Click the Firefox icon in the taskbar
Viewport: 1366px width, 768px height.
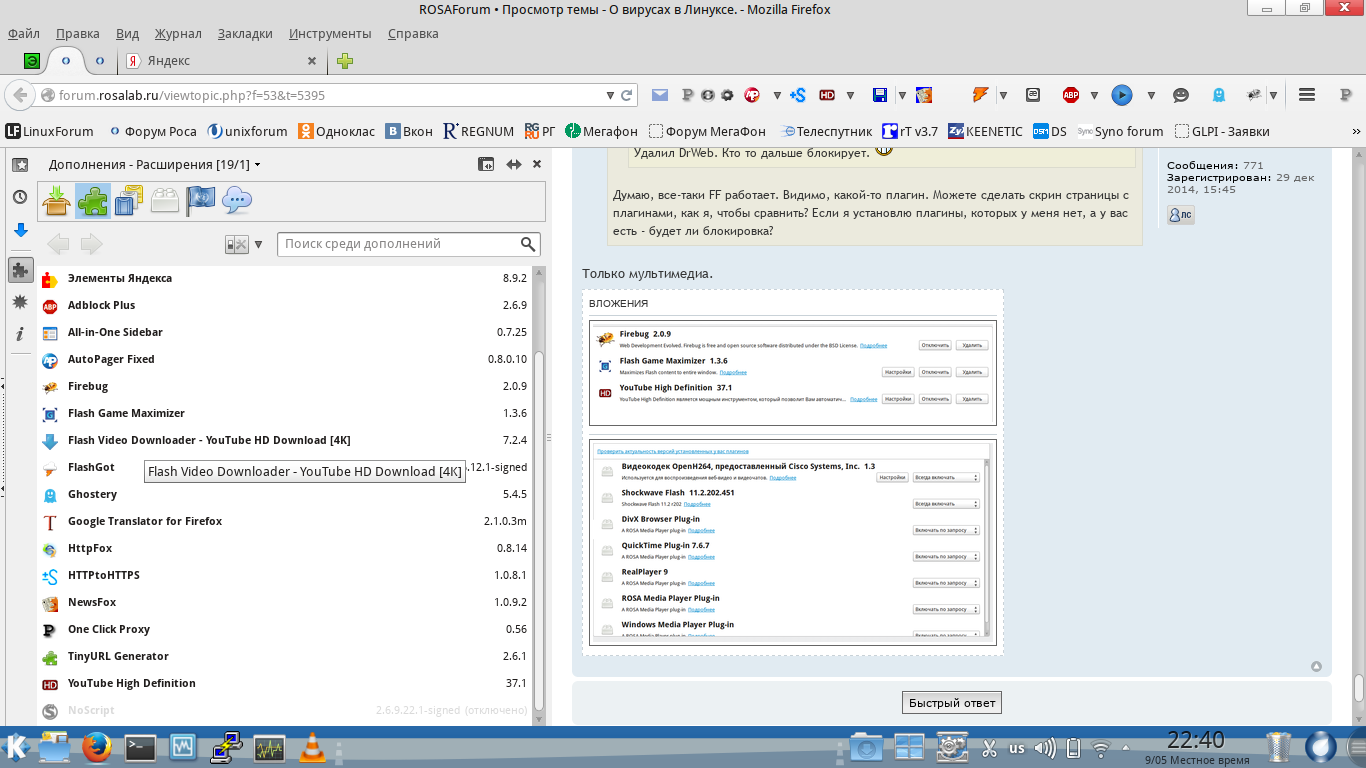pos(97,747)
